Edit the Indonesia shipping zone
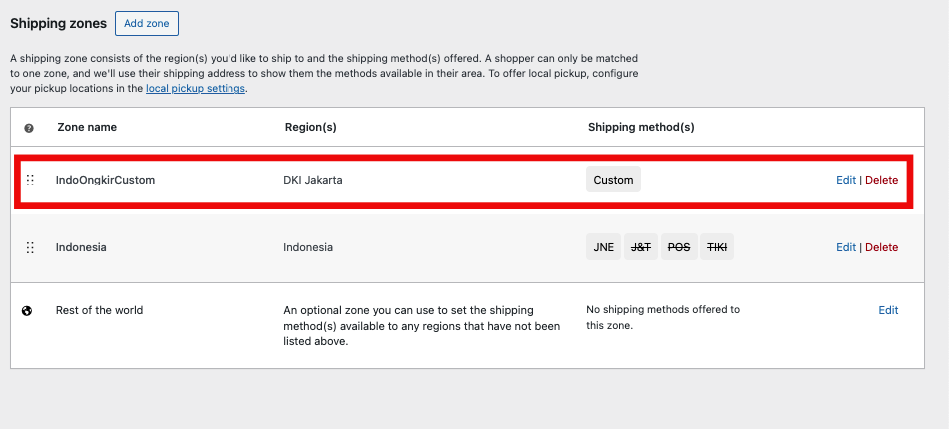The width and height of the screenshot is (949, 429). (846, 247)
